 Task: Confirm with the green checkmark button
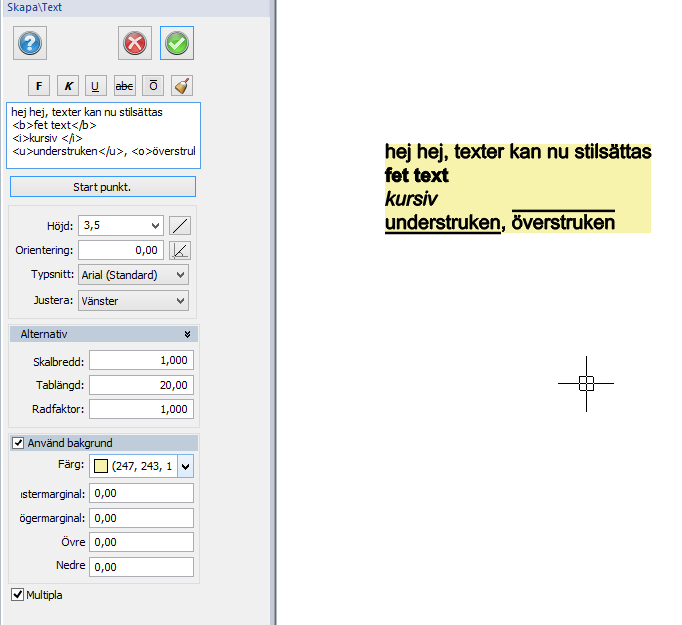[x=177, y=43]
